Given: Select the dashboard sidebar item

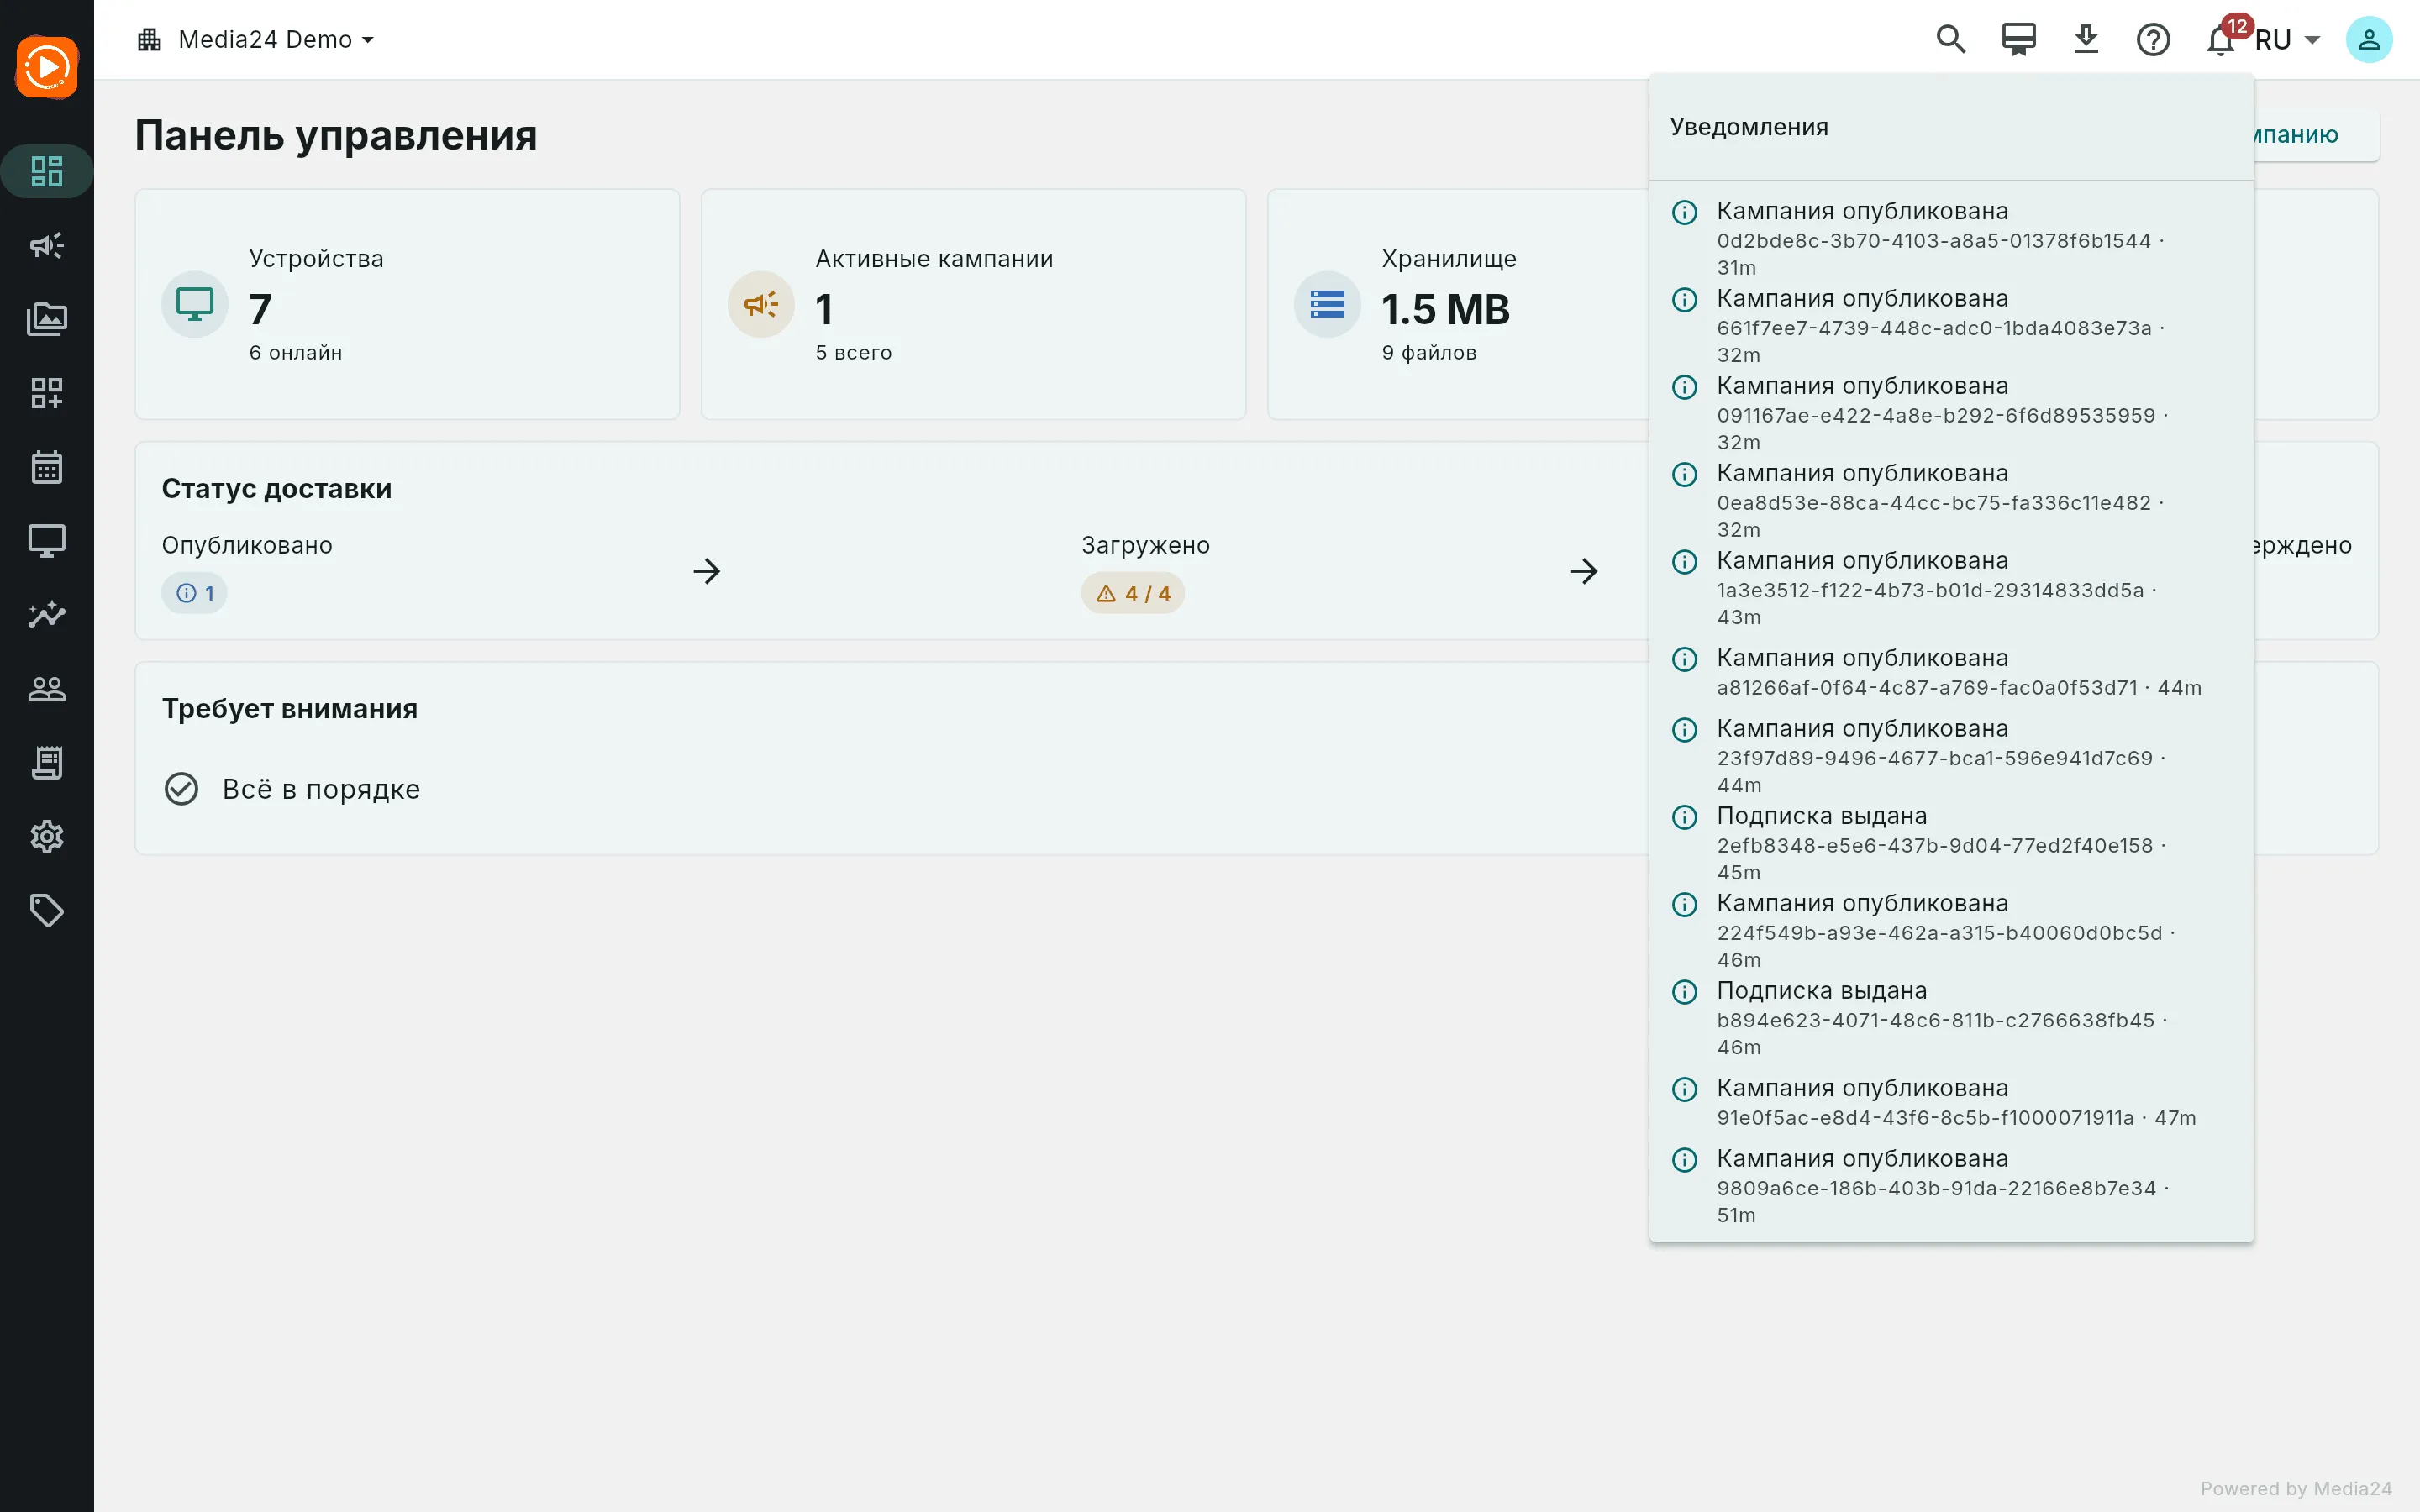Looking at the screenshot, I should pos(47,171).
